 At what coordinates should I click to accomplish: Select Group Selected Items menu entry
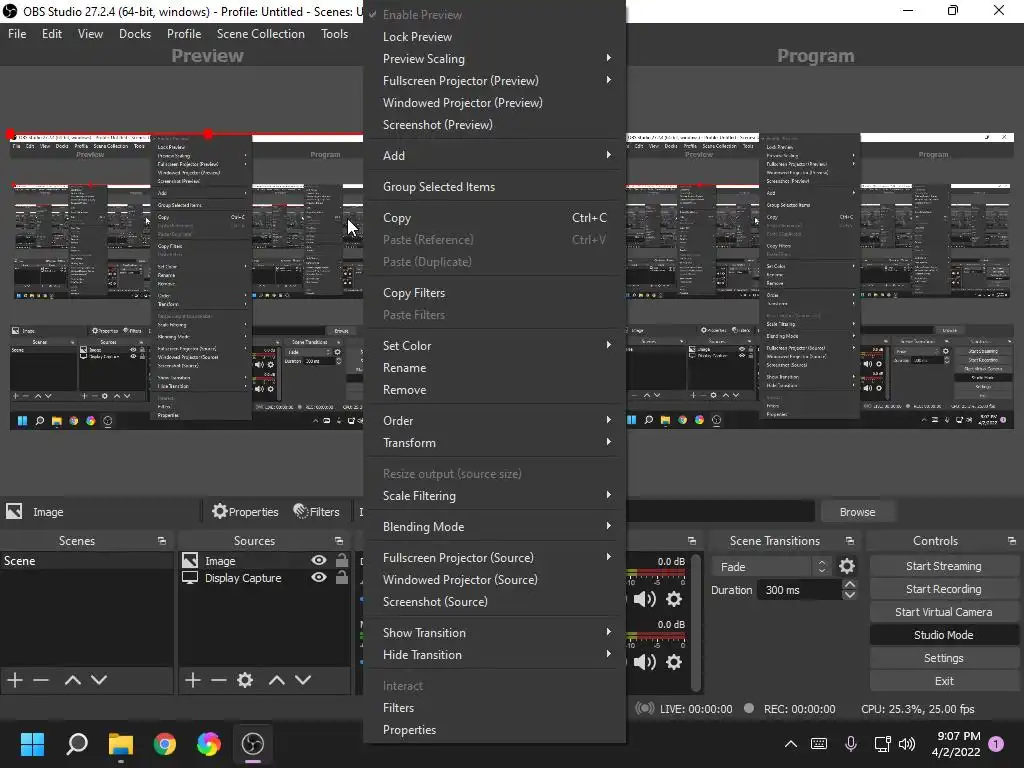pyautogui.click(x=494, y=187)
